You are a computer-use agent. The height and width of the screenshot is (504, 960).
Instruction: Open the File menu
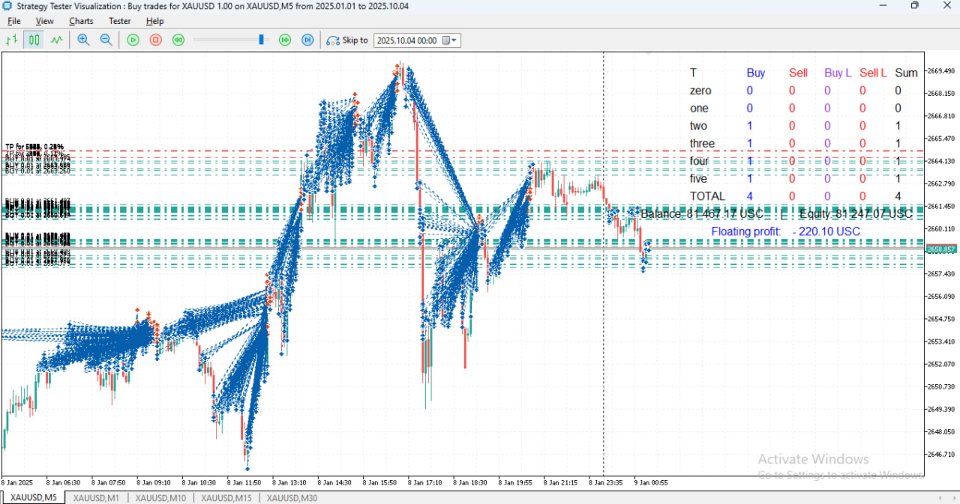point(14,20)
